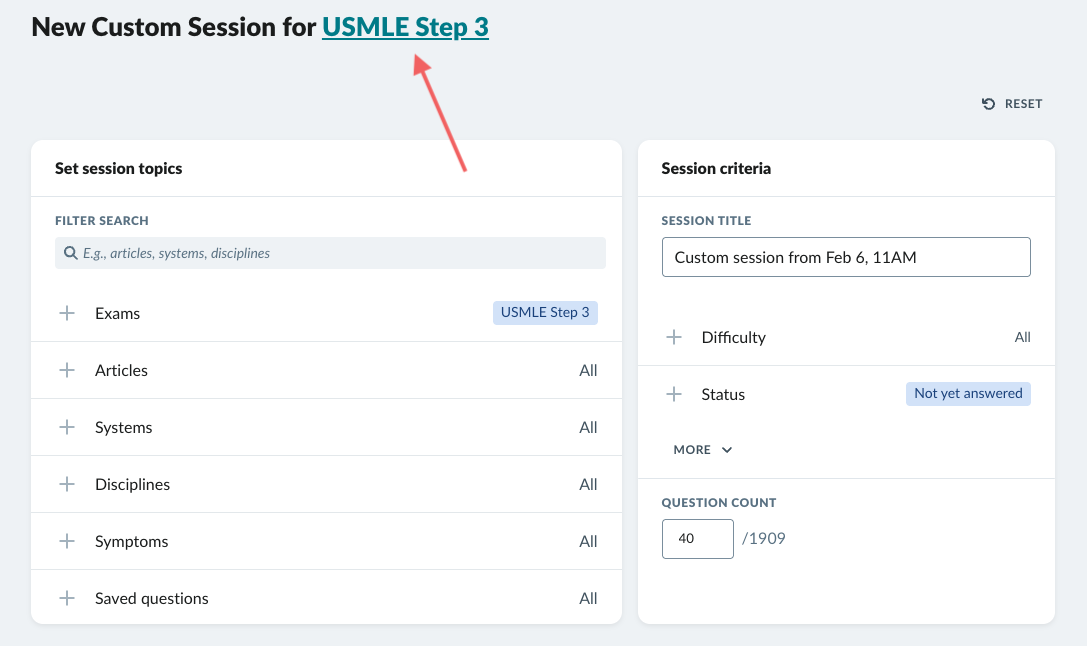The width and height of the screenshot is (1087, 646).
Task: Expand Status with its plus icon
Action: click(674, 394)
